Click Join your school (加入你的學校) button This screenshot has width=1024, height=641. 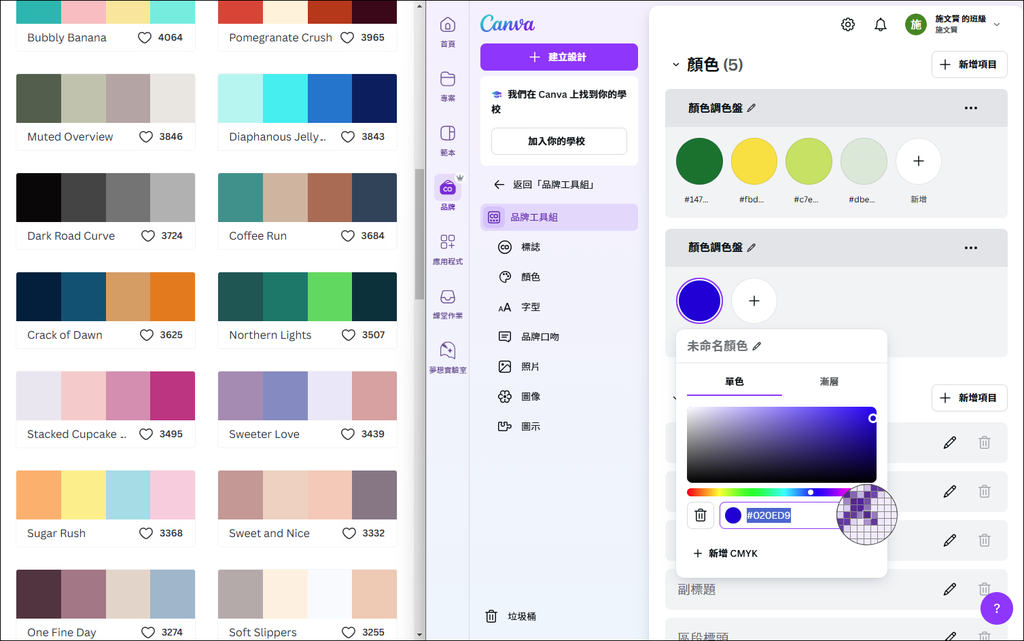[559, 141]
